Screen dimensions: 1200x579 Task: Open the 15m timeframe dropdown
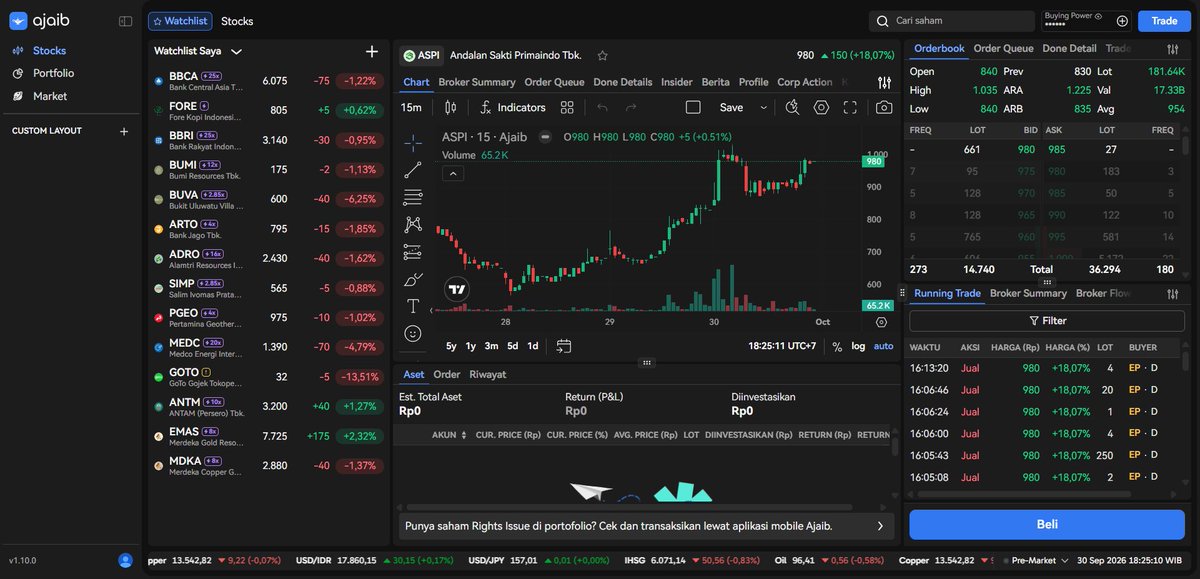click(x=411, y=107)
